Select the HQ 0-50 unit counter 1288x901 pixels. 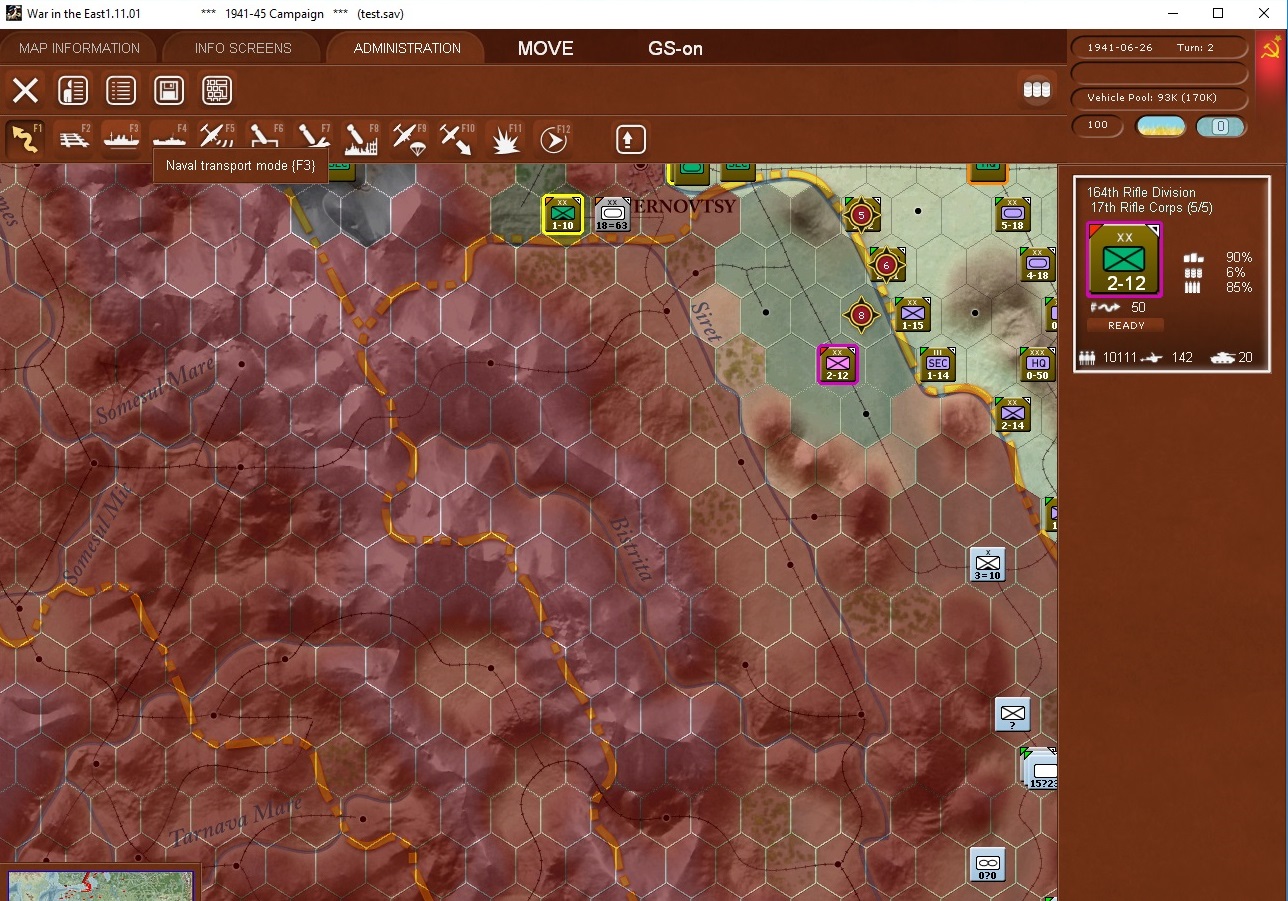tap(1037, 365)
